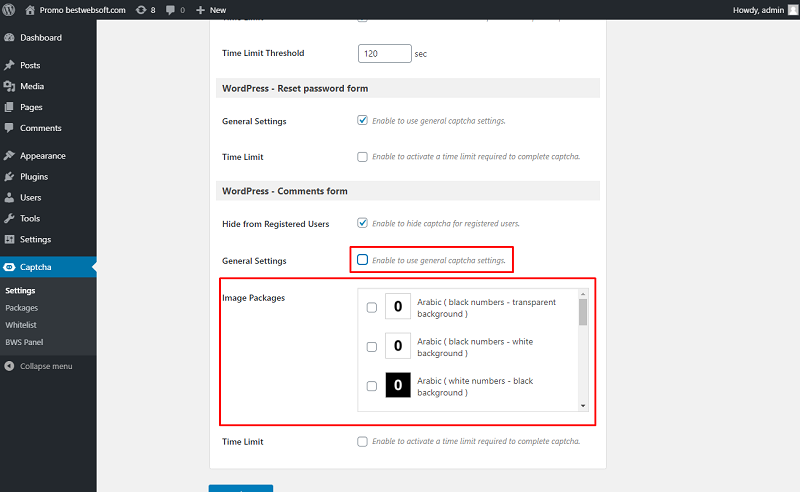Click the 'WordPress - Comments form' heading
The image size is (800, 492).
[285, 191]
